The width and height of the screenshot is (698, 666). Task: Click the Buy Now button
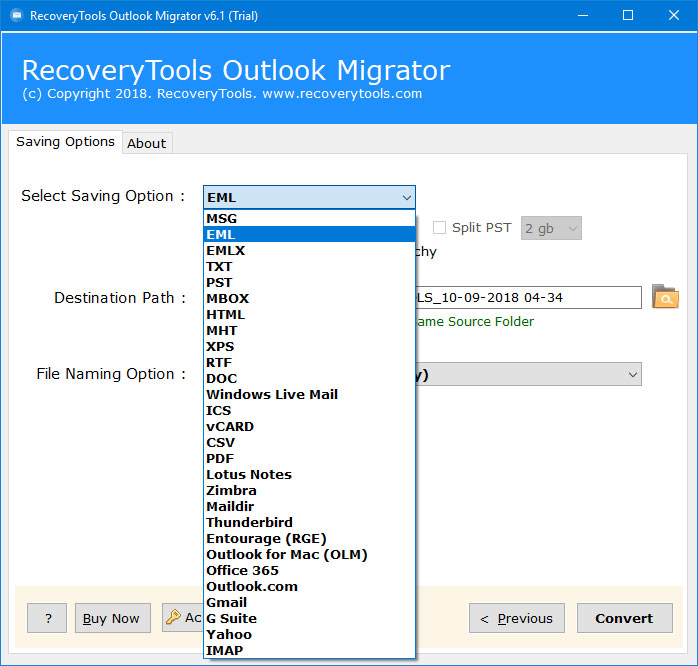tap(112, 618)
